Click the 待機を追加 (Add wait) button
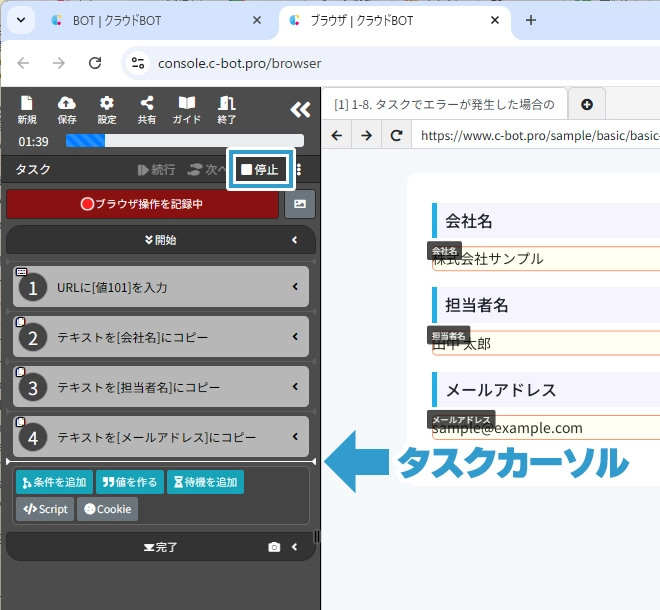Image resolution: width=660 pixels, height=610 pixels. click(x=205, y=482)
